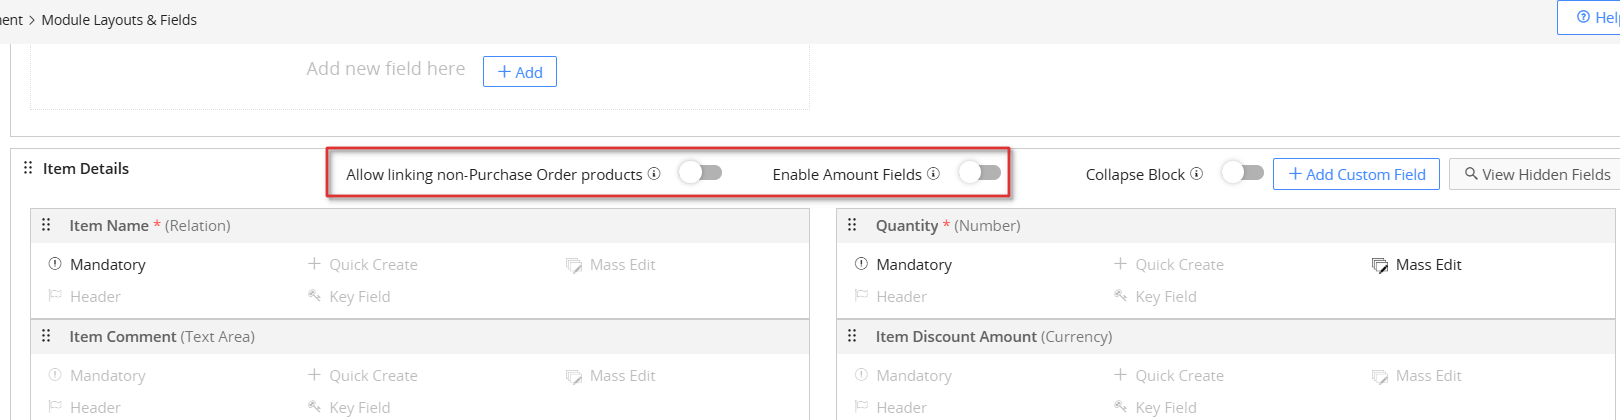Click the Item Name field drag handle
This screenshot has width=1620, height=420.
pyautogui.click(x=46, y=225)
